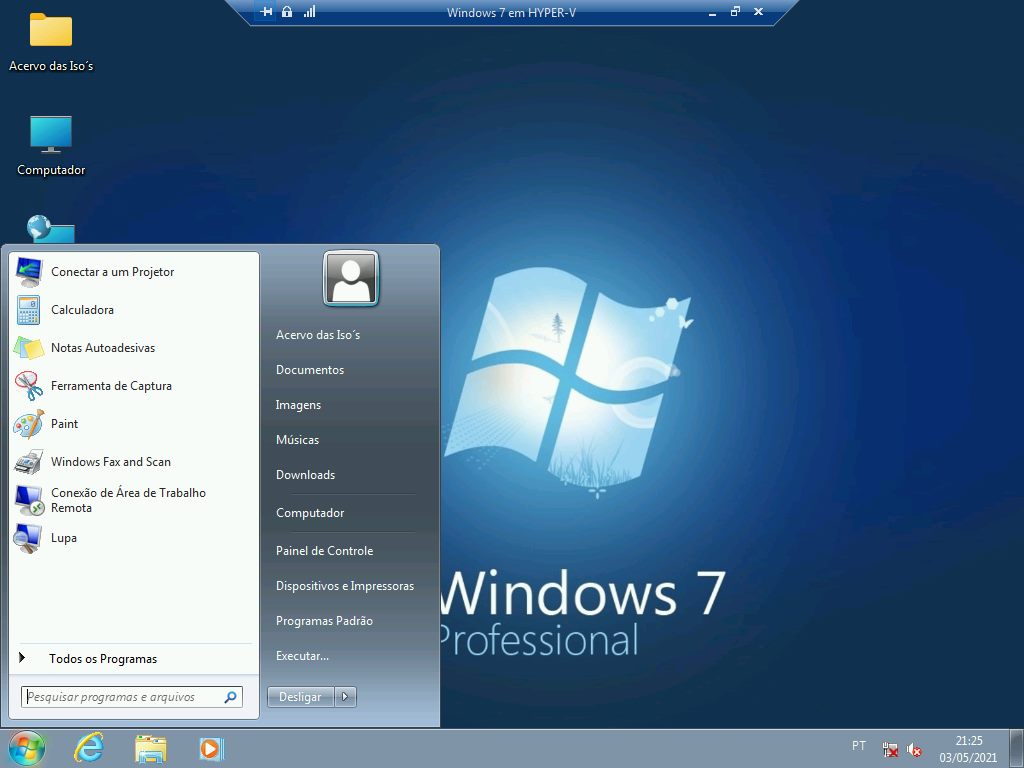Open Dispositivos e Impressoras
The image size is (1024, 768).
tap(344, 586)
